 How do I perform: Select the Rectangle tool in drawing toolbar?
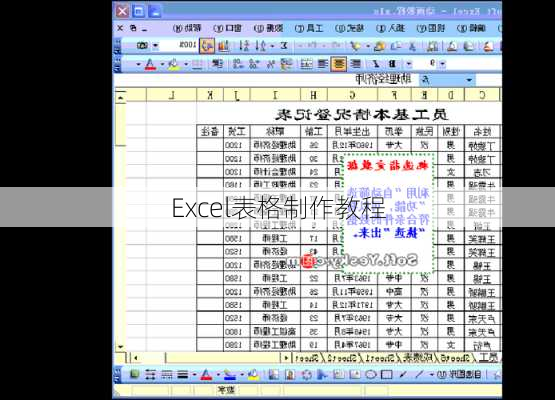click(387, 374)
